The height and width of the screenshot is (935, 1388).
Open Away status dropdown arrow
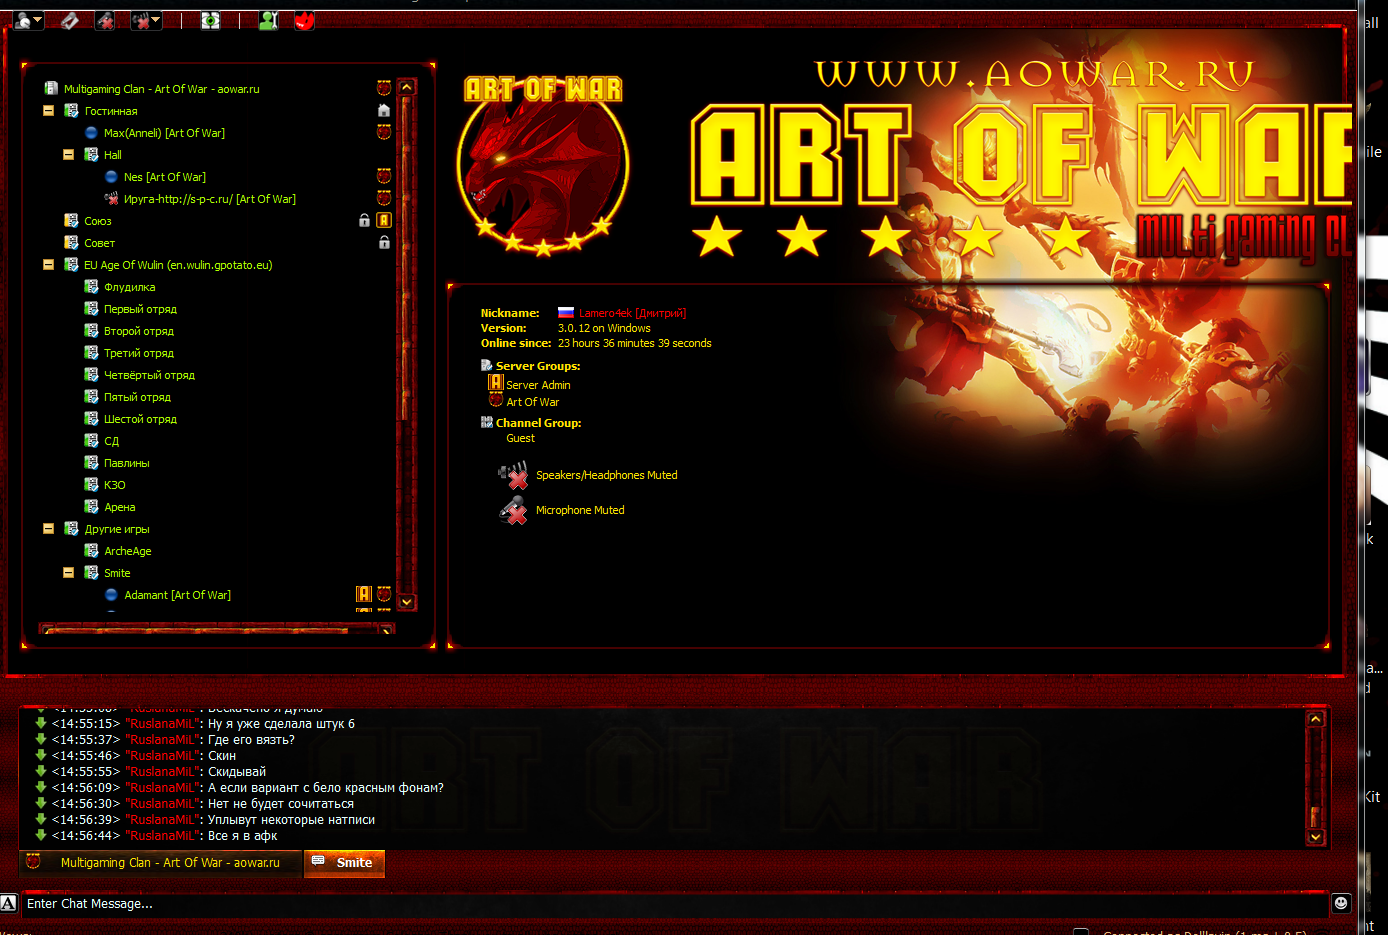tap(38, 20)
